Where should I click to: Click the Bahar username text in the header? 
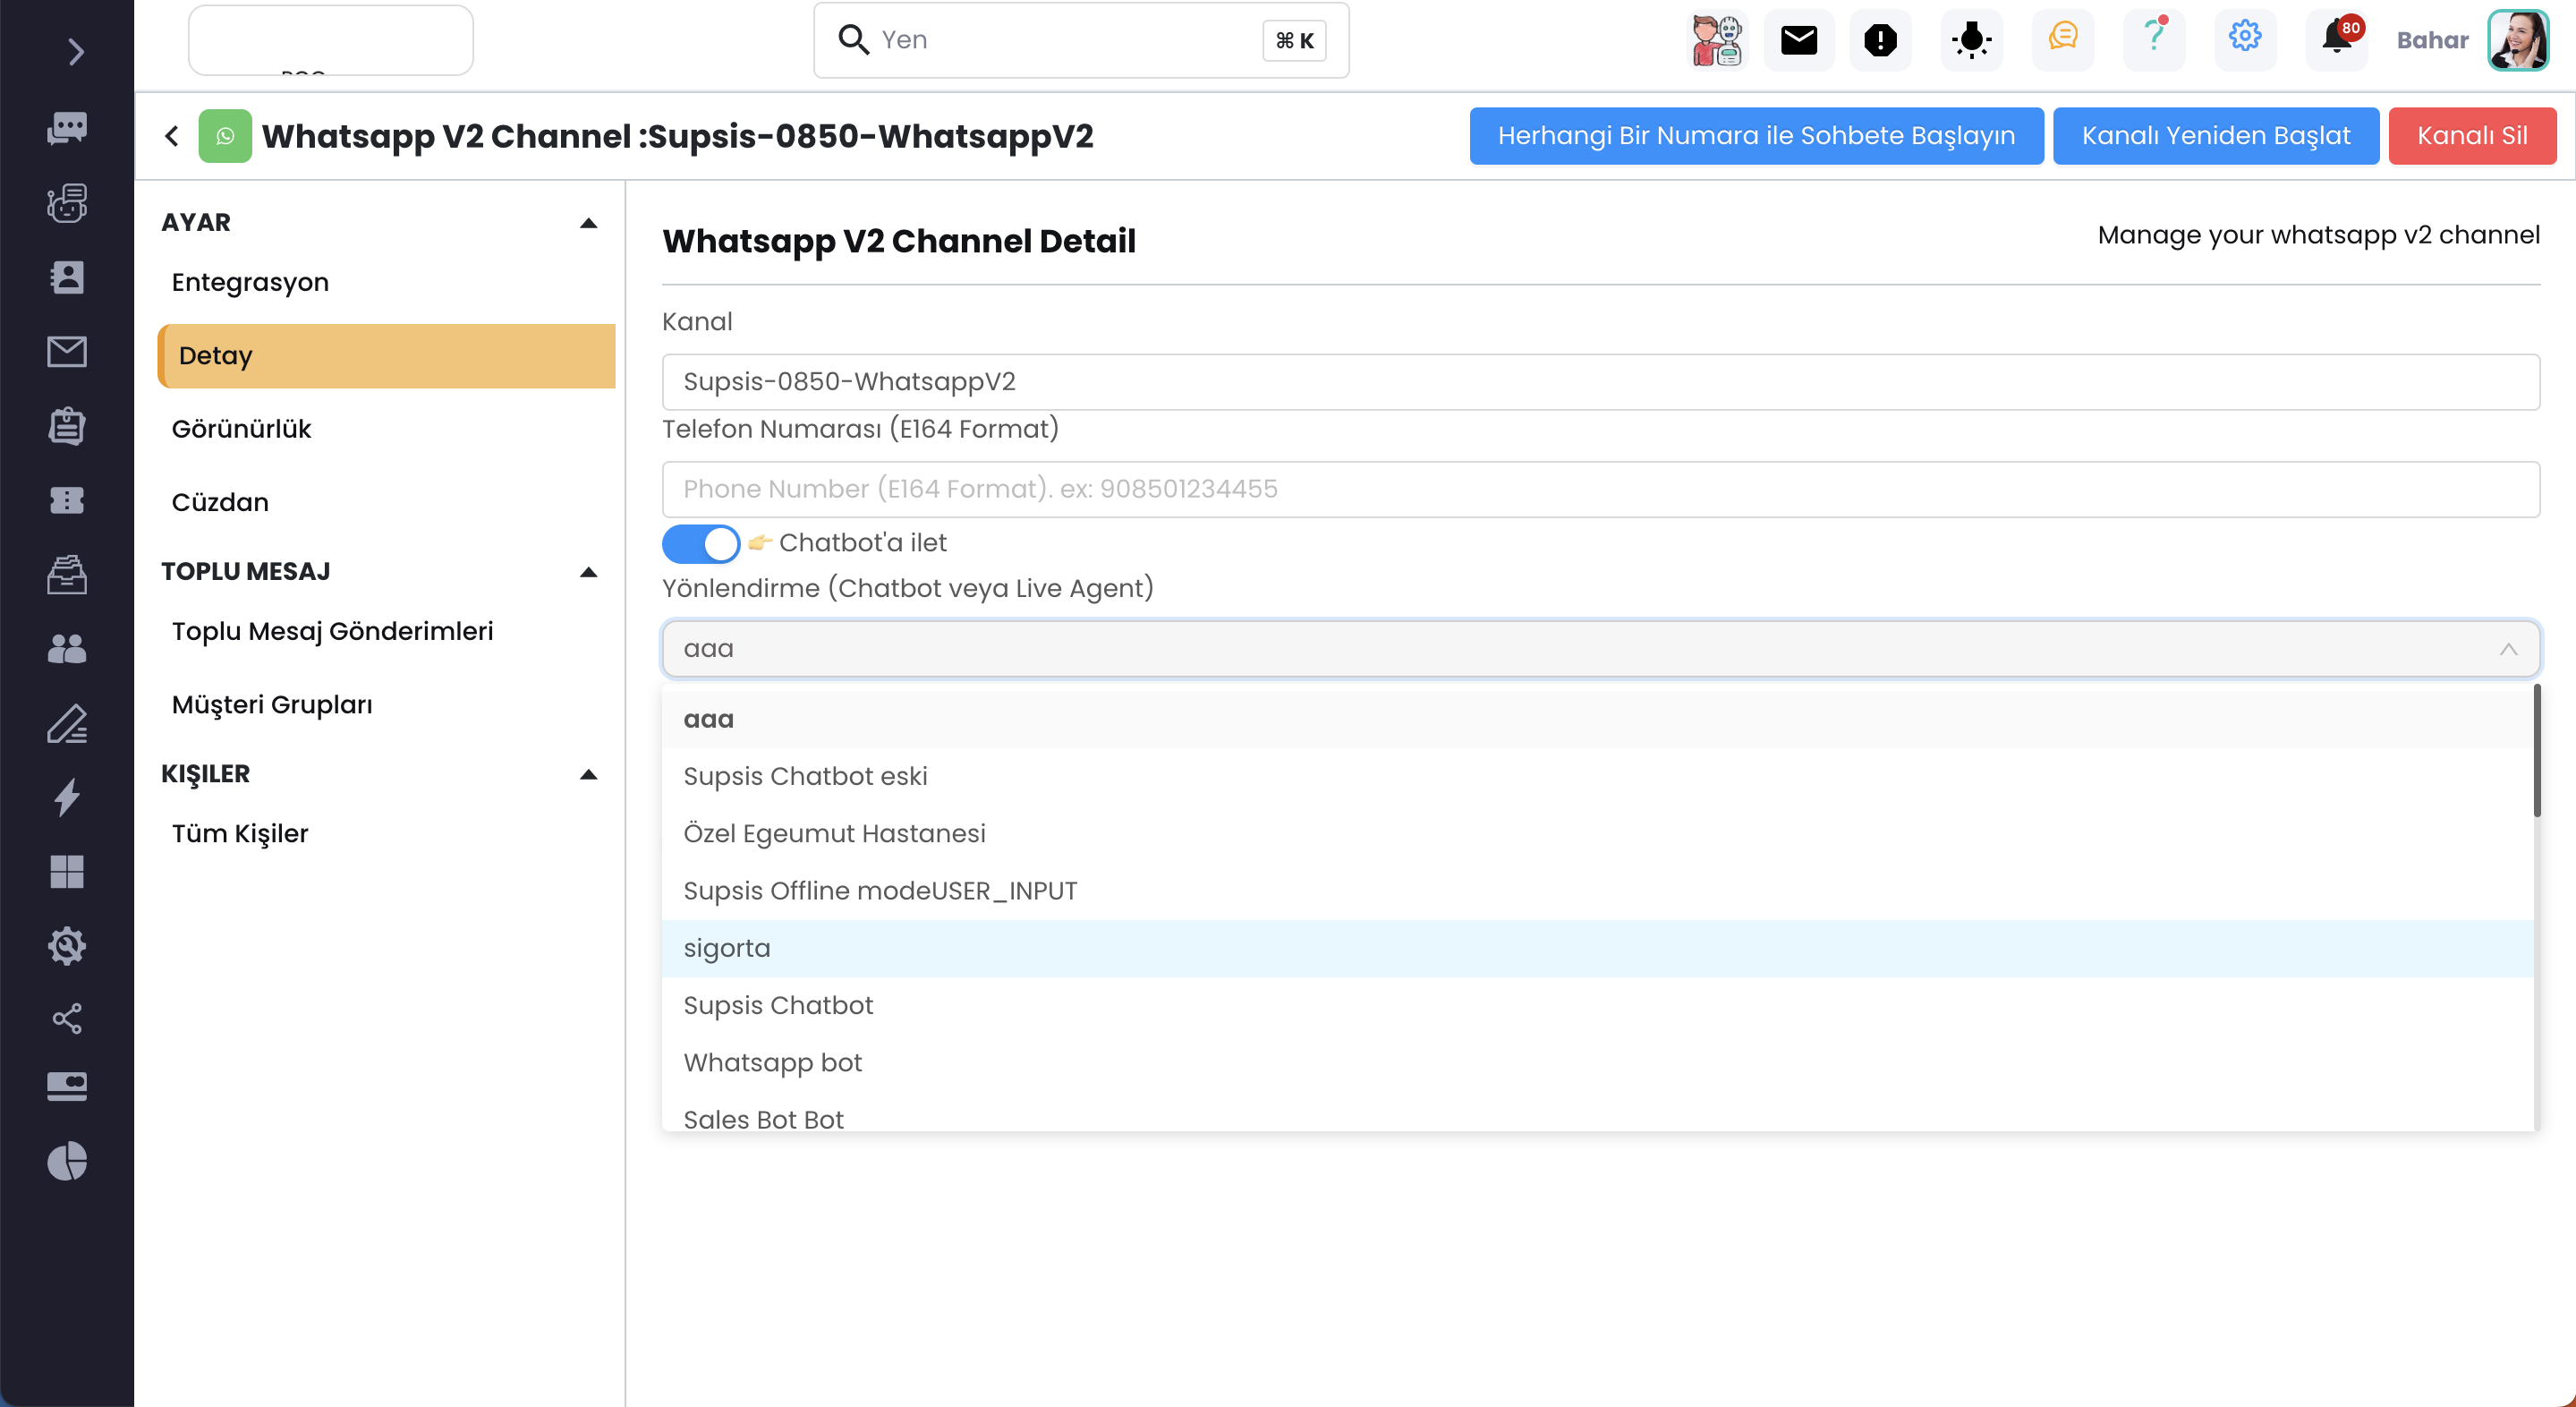pos(2432,40)
